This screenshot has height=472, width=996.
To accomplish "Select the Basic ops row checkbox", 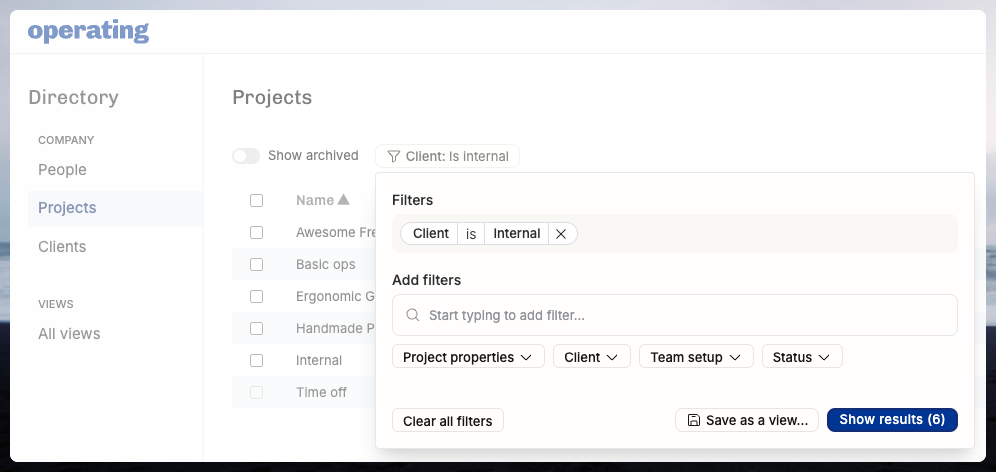I will tap(257, 265).
